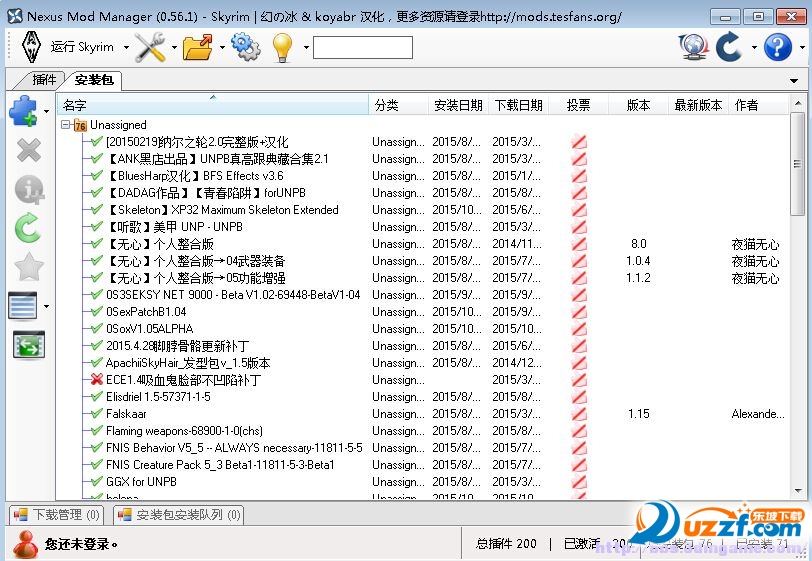Click the scroll up arrow of mod list
This screenshot has width=812, height=561.
(x=798, y=104)
